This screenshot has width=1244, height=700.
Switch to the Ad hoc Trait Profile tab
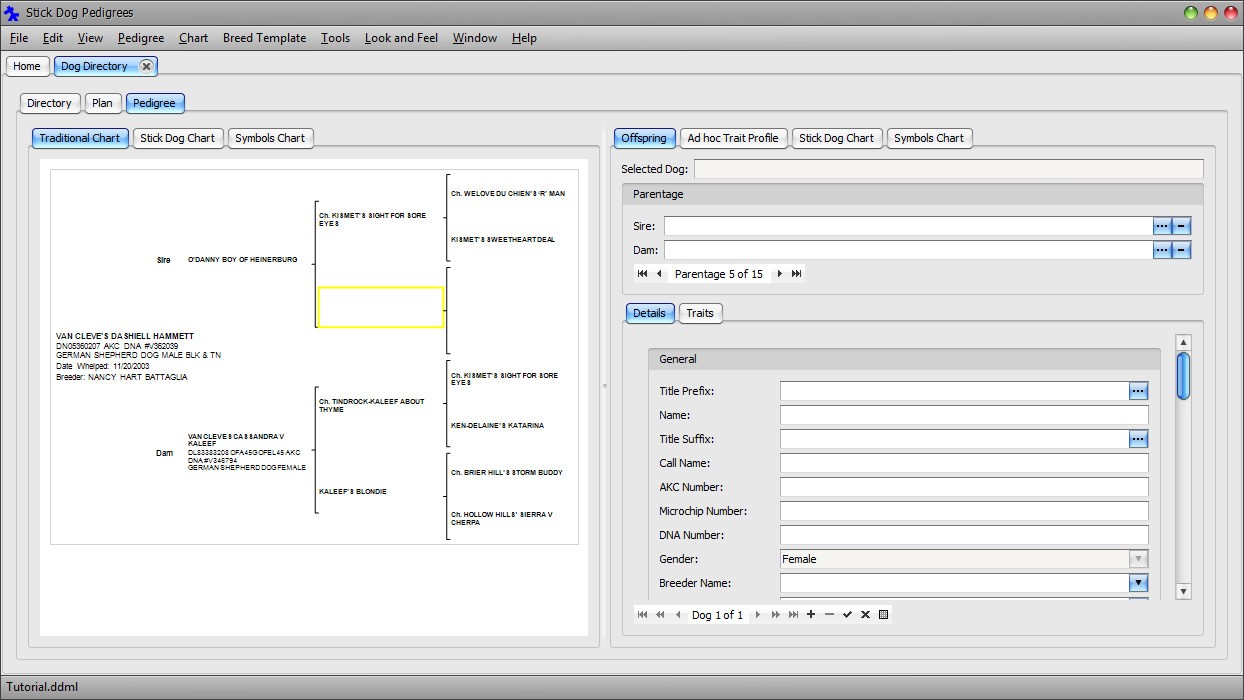tap(732, 138)
